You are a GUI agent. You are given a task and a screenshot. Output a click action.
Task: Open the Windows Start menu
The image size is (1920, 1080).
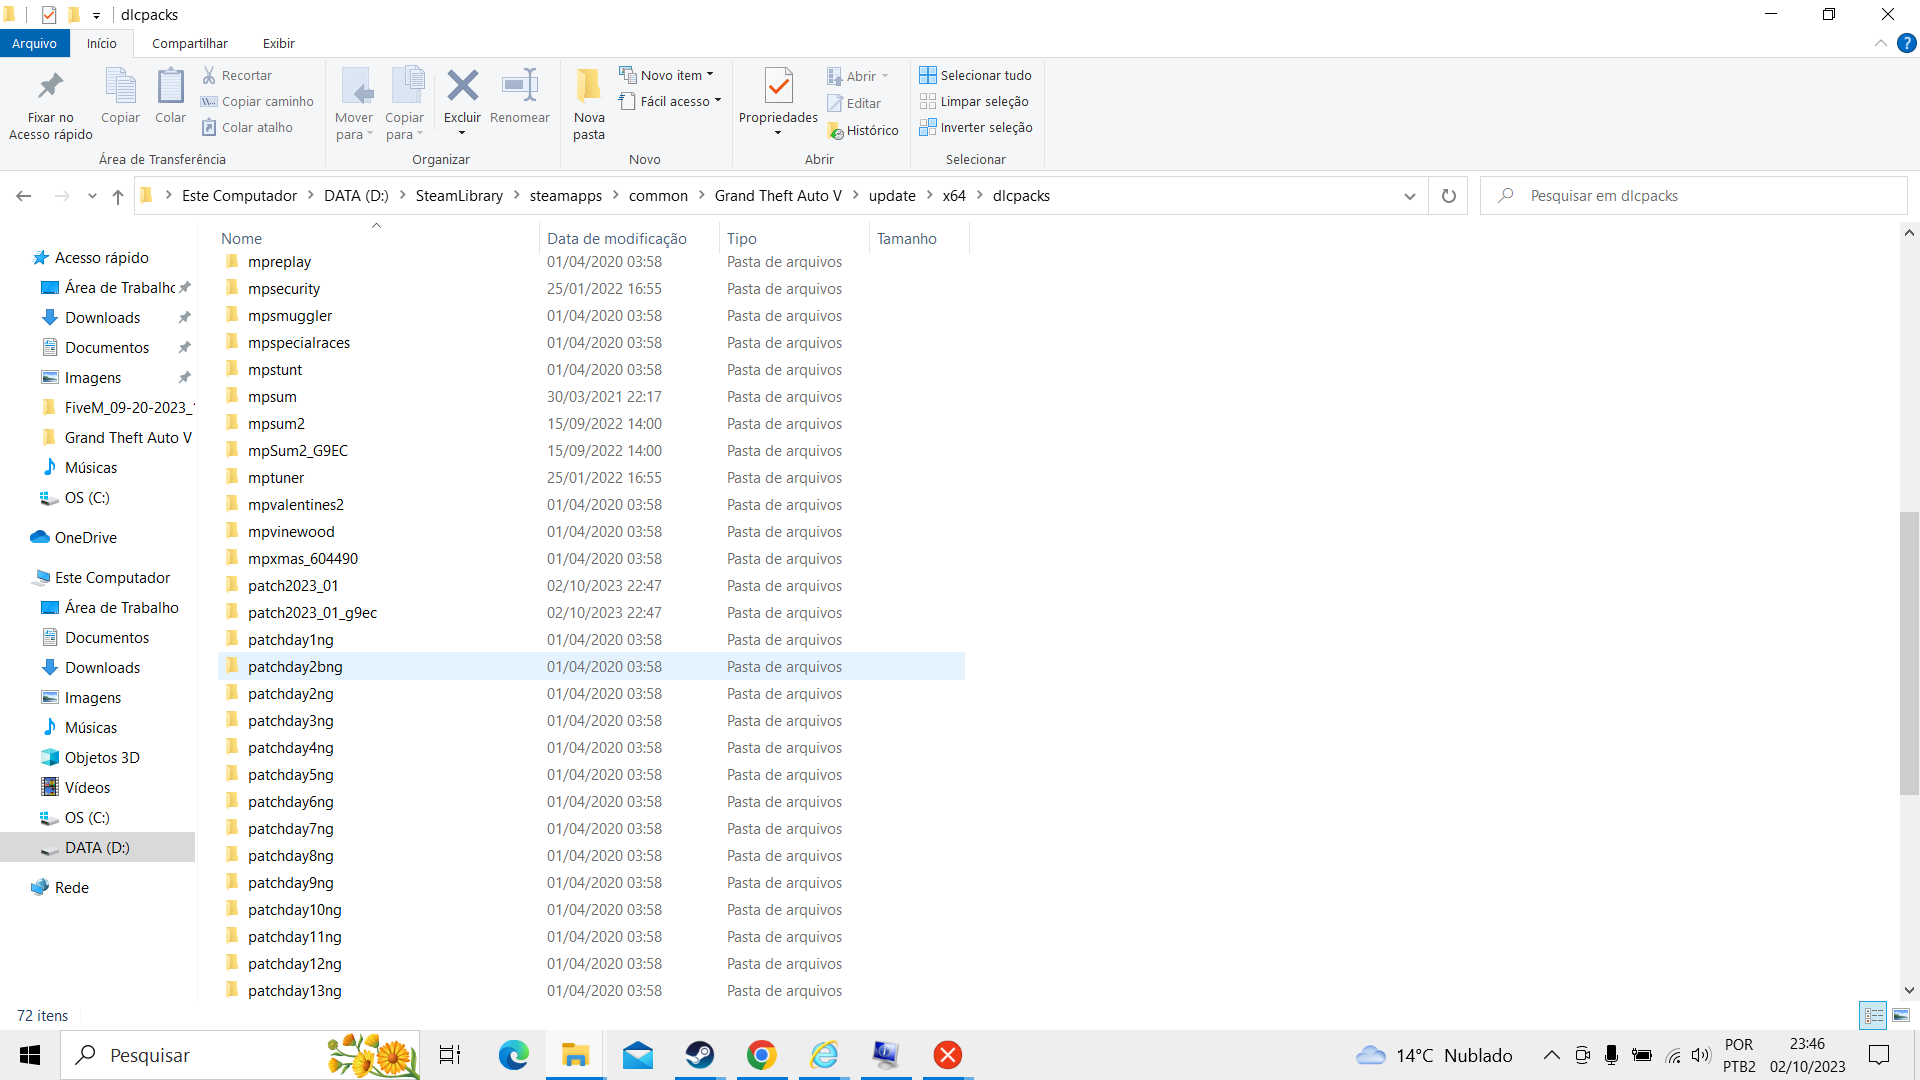click(30, 1055)
